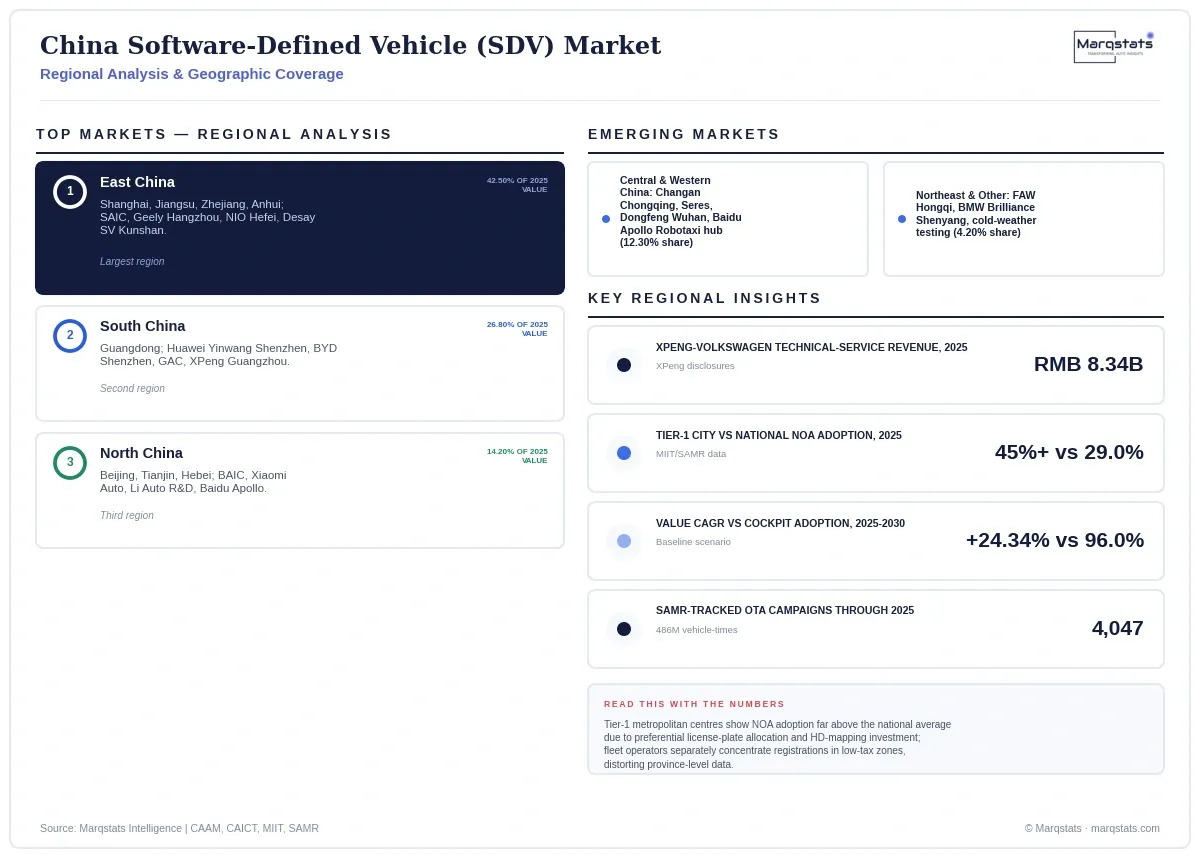Click the 42.50% of 2025 value label
Screen dimensions: 1200x858
517,185
